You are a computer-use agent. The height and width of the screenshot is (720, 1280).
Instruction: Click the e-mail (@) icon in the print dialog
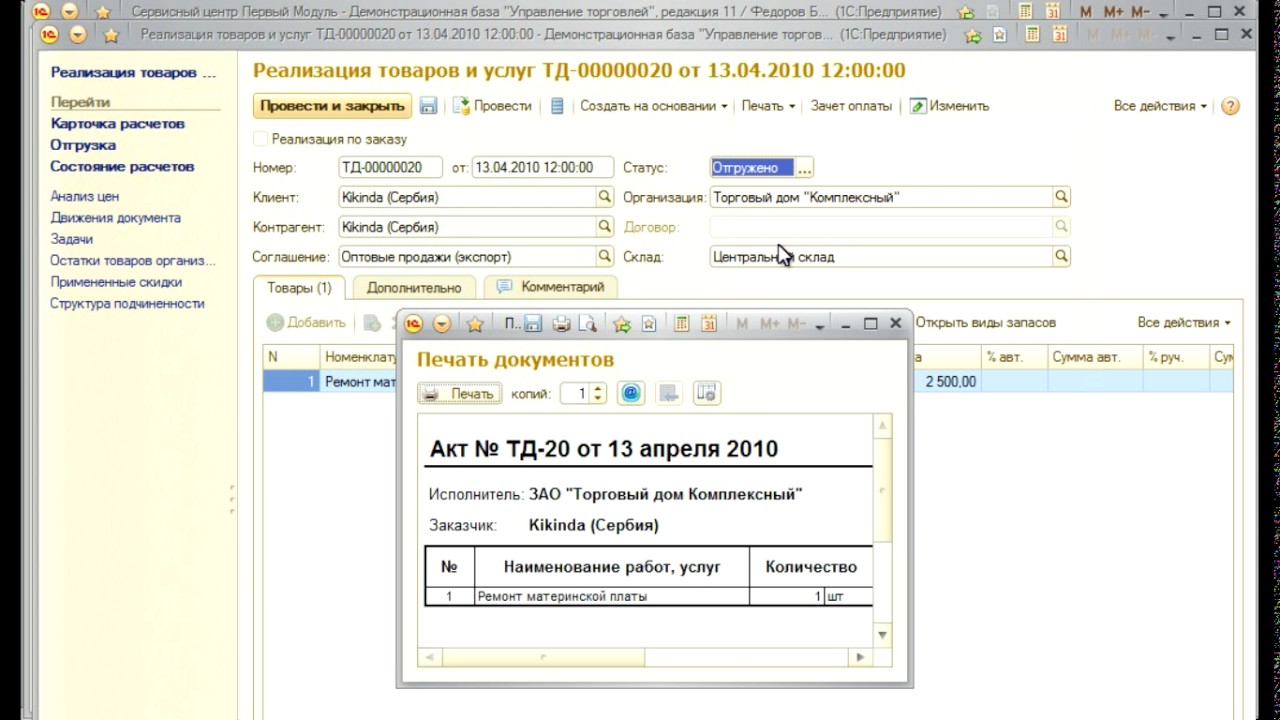[631, 393]
